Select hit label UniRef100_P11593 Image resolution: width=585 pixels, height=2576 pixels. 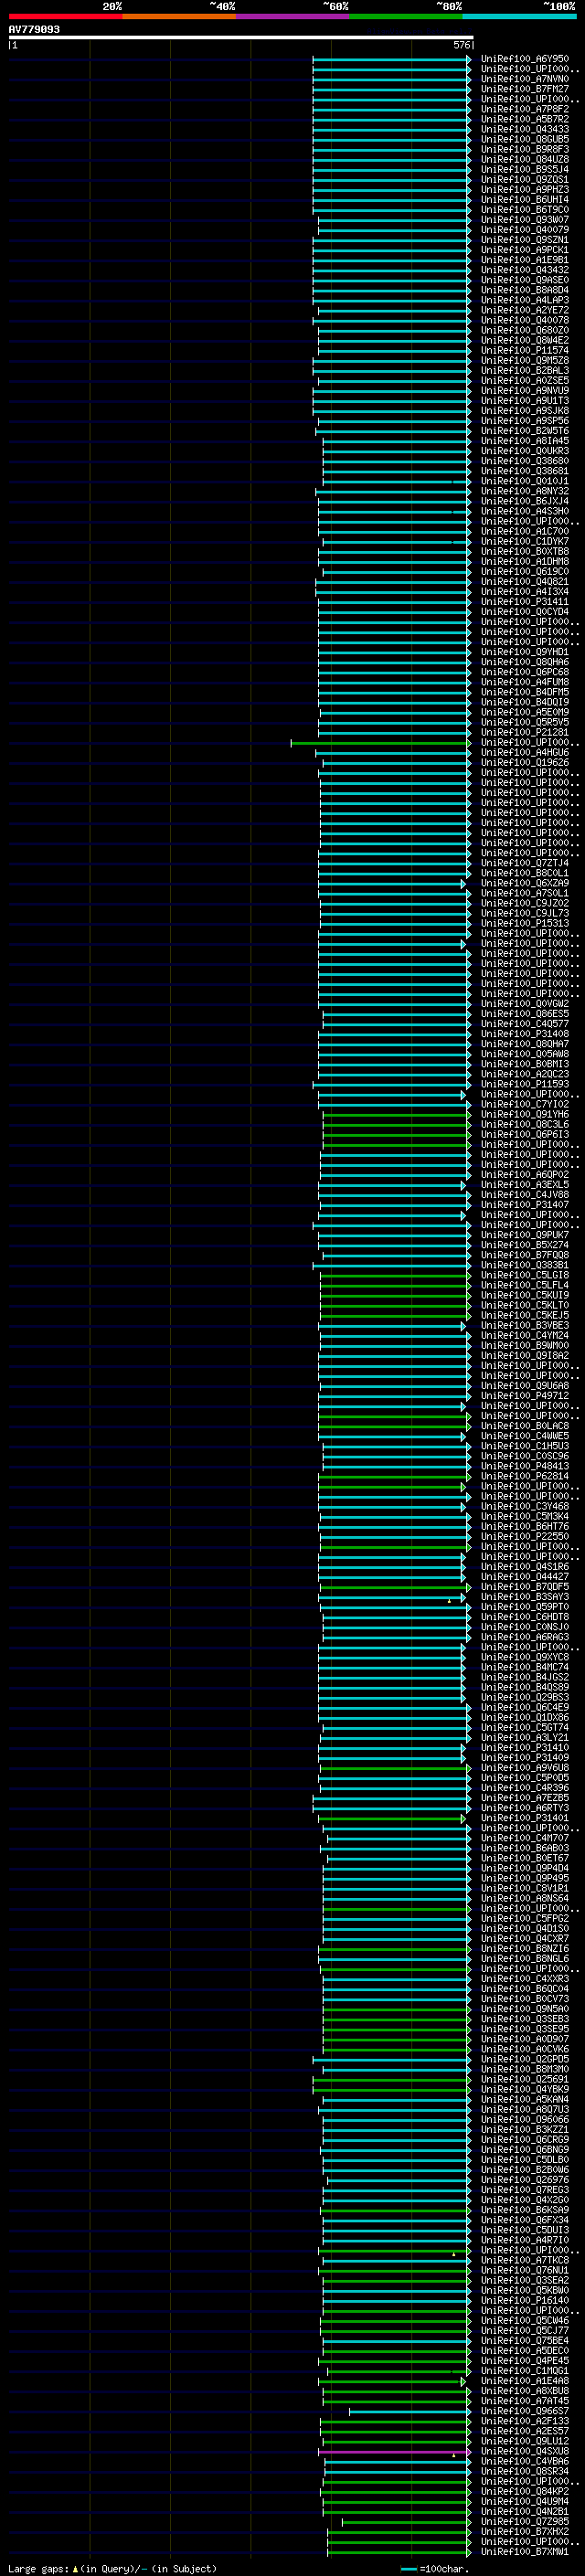(x=525, y=1084)
